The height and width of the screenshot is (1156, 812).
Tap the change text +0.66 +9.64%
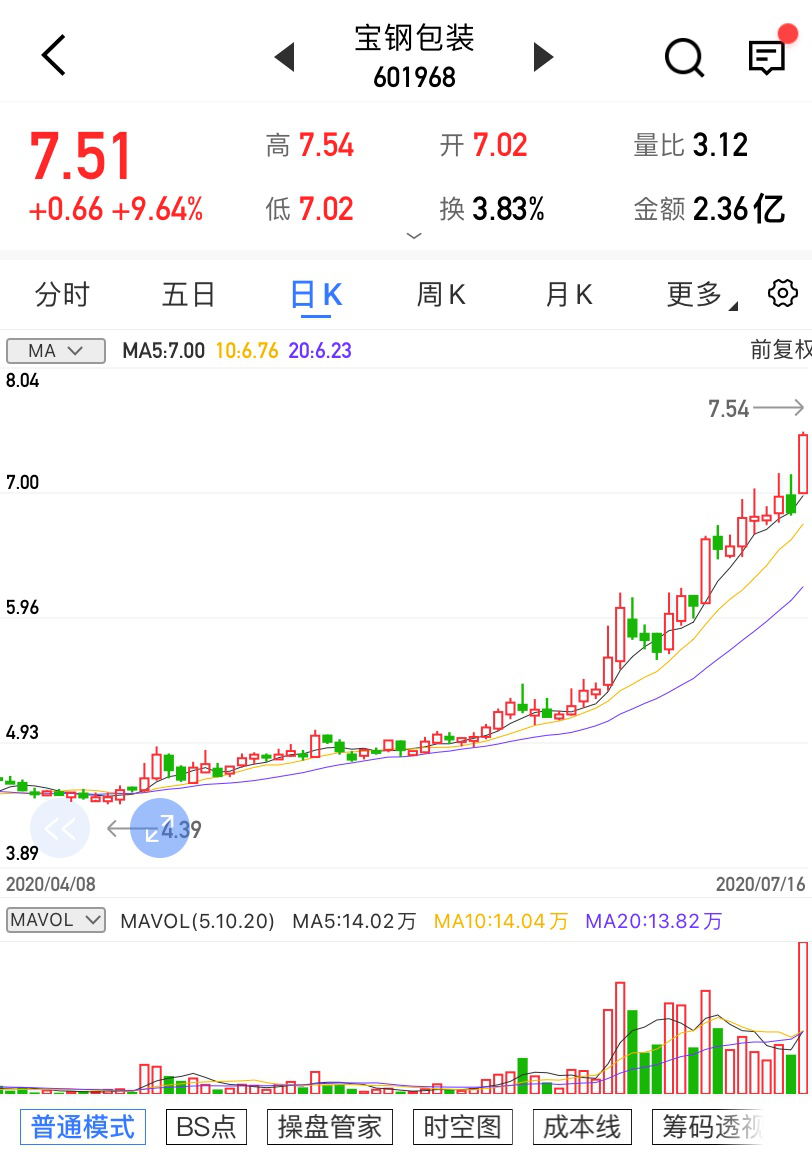116,209
